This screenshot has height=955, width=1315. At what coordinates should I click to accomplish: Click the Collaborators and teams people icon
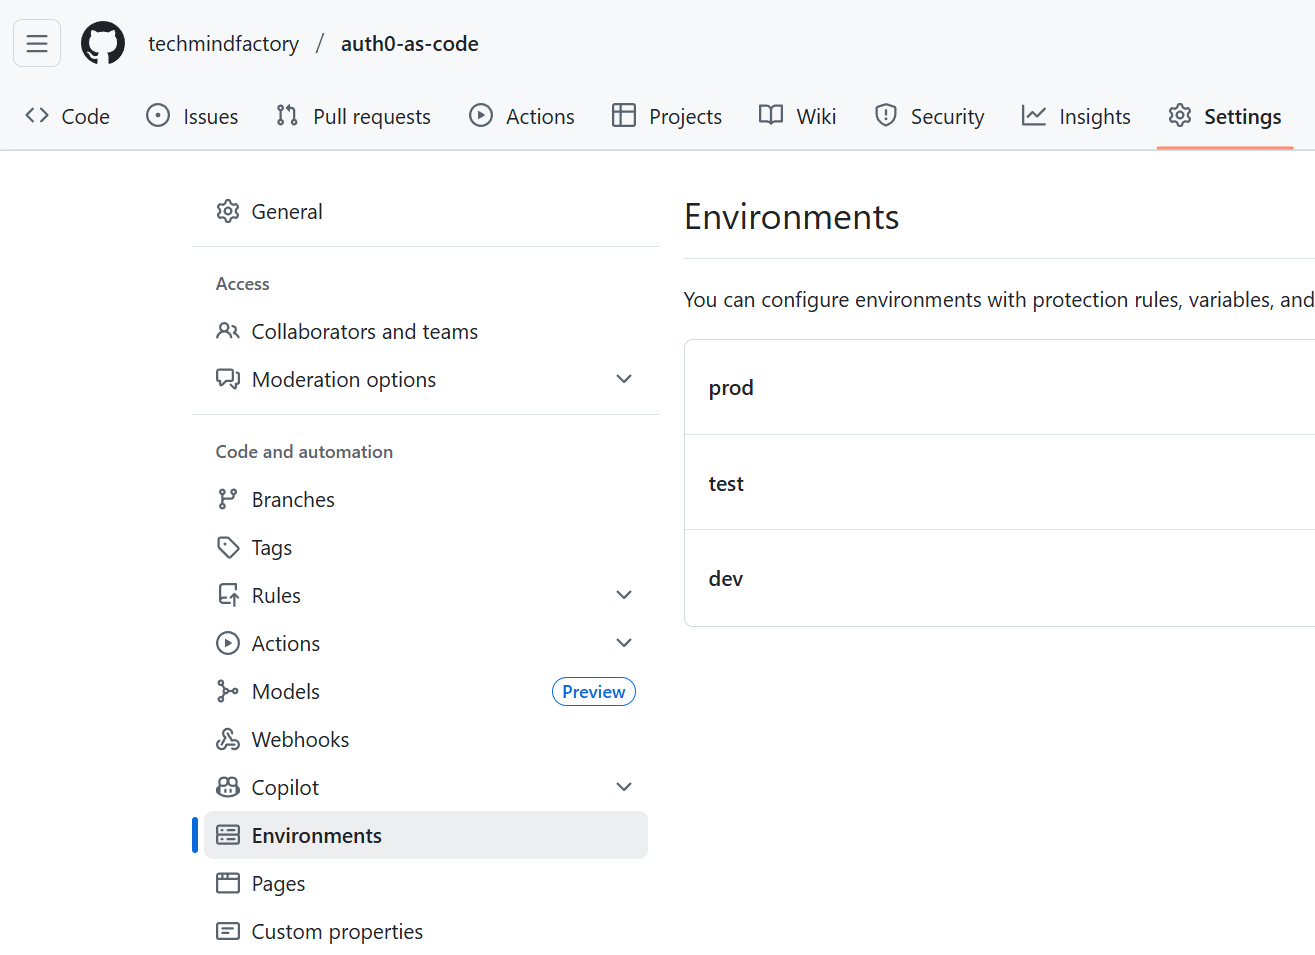228,331
